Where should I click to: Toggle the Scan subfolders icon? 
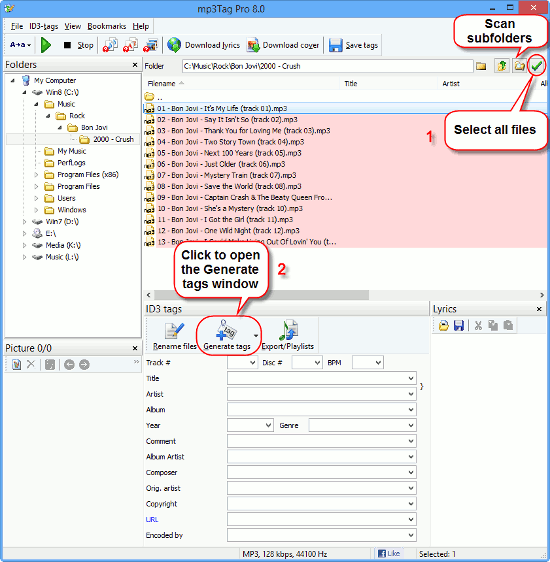519,66
